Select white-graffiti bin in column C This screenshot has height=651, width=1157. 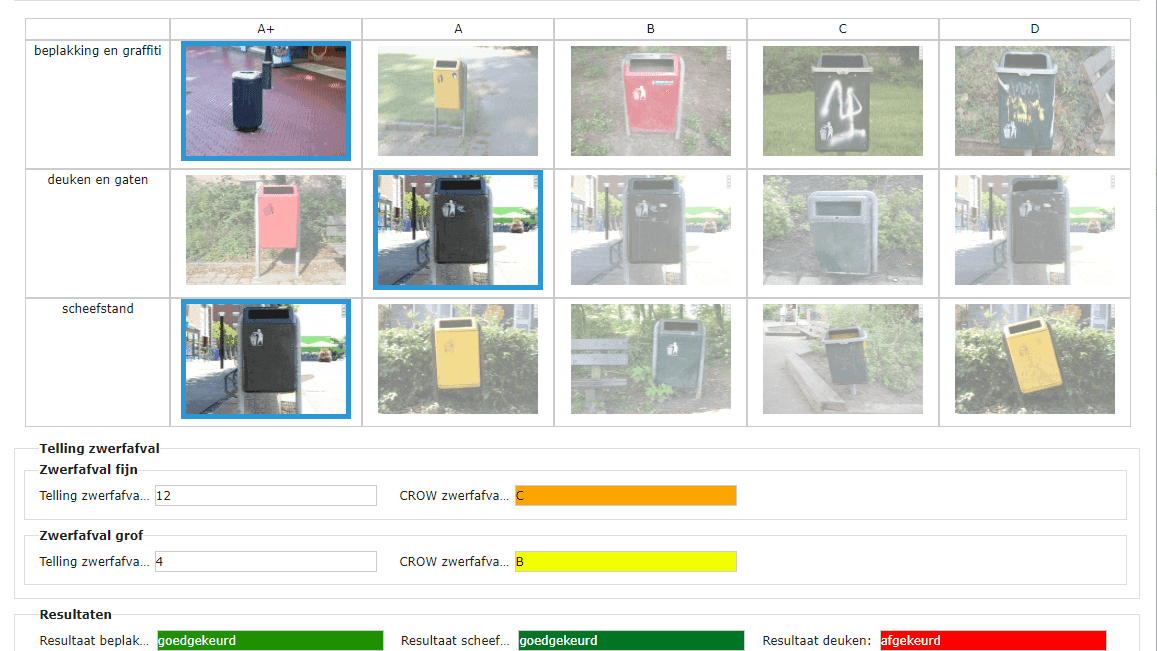[843, 101]
